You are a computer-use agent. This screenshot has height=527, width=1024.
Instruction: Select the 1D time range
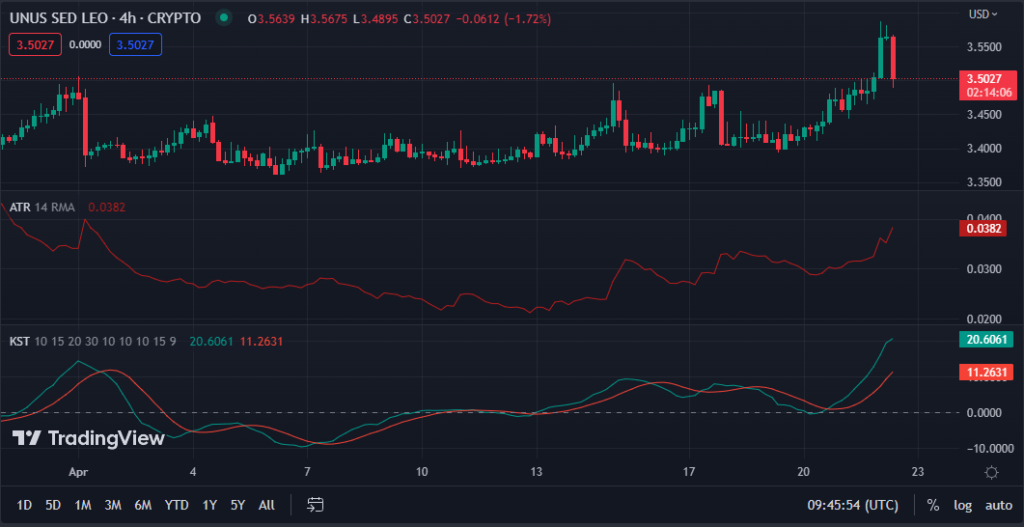(24, 505)
